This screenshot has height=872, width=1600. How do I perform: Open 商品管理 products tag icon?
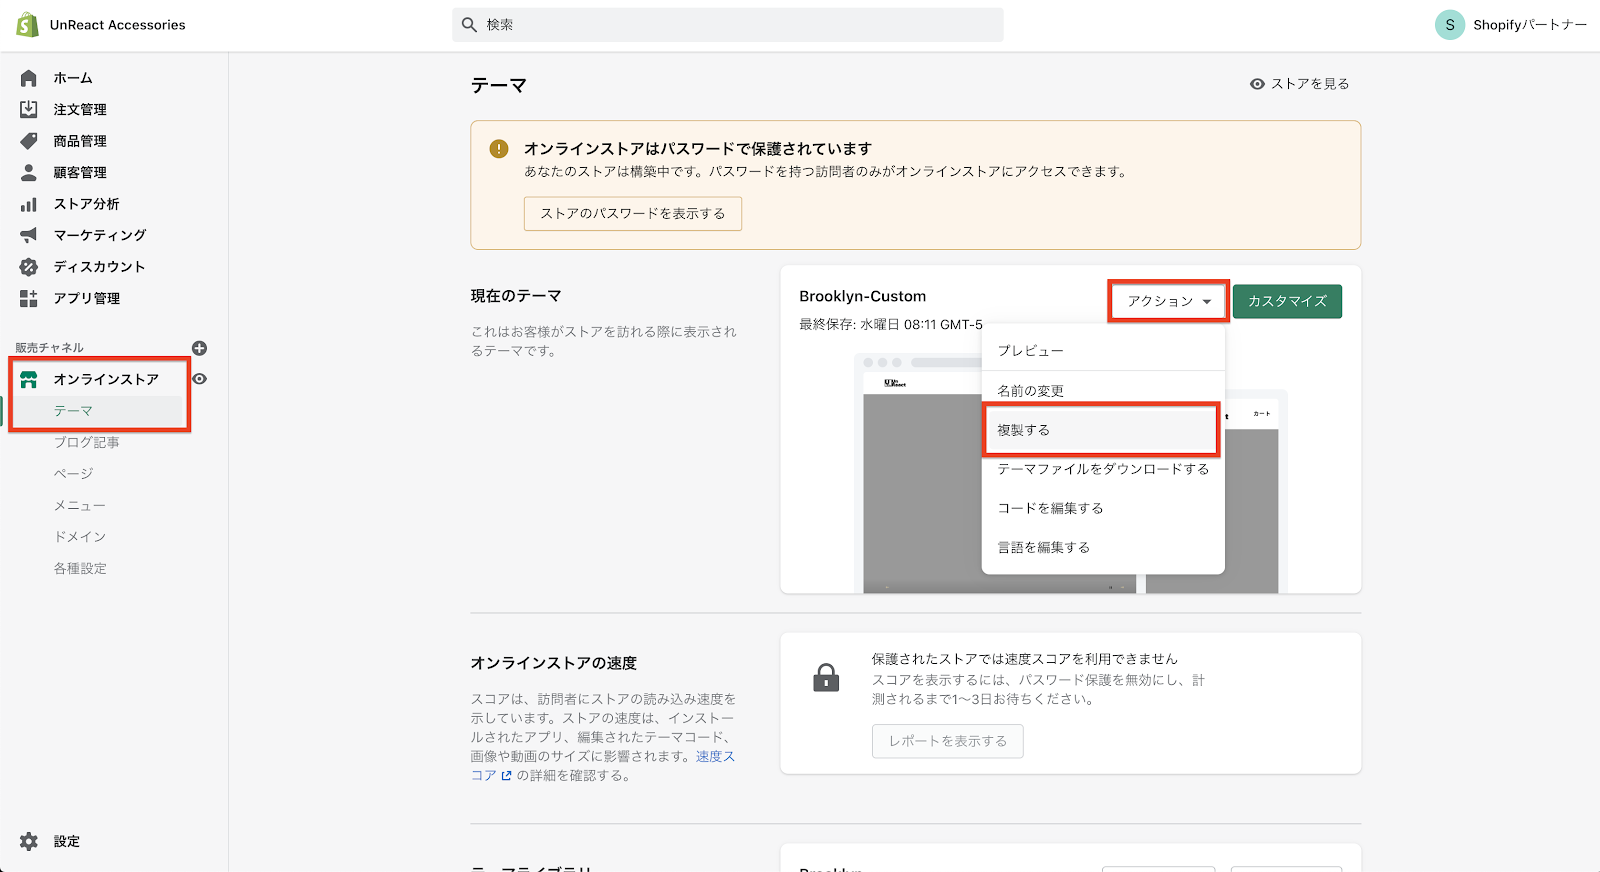29,141
